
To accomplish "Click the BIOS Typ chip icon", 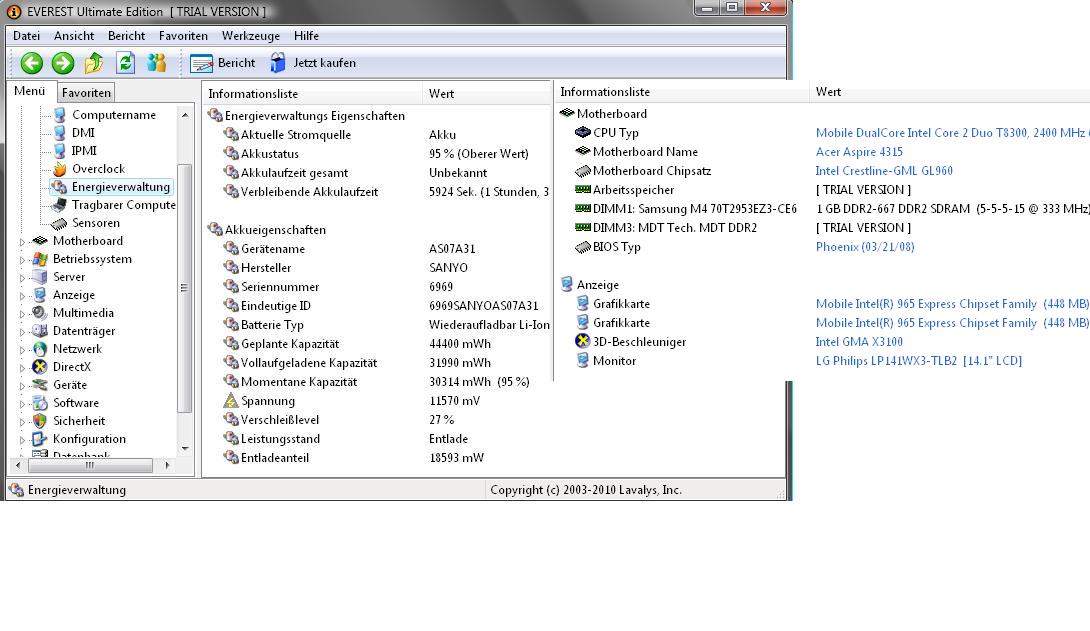I will pyautogui.click(x=583, y=247).
